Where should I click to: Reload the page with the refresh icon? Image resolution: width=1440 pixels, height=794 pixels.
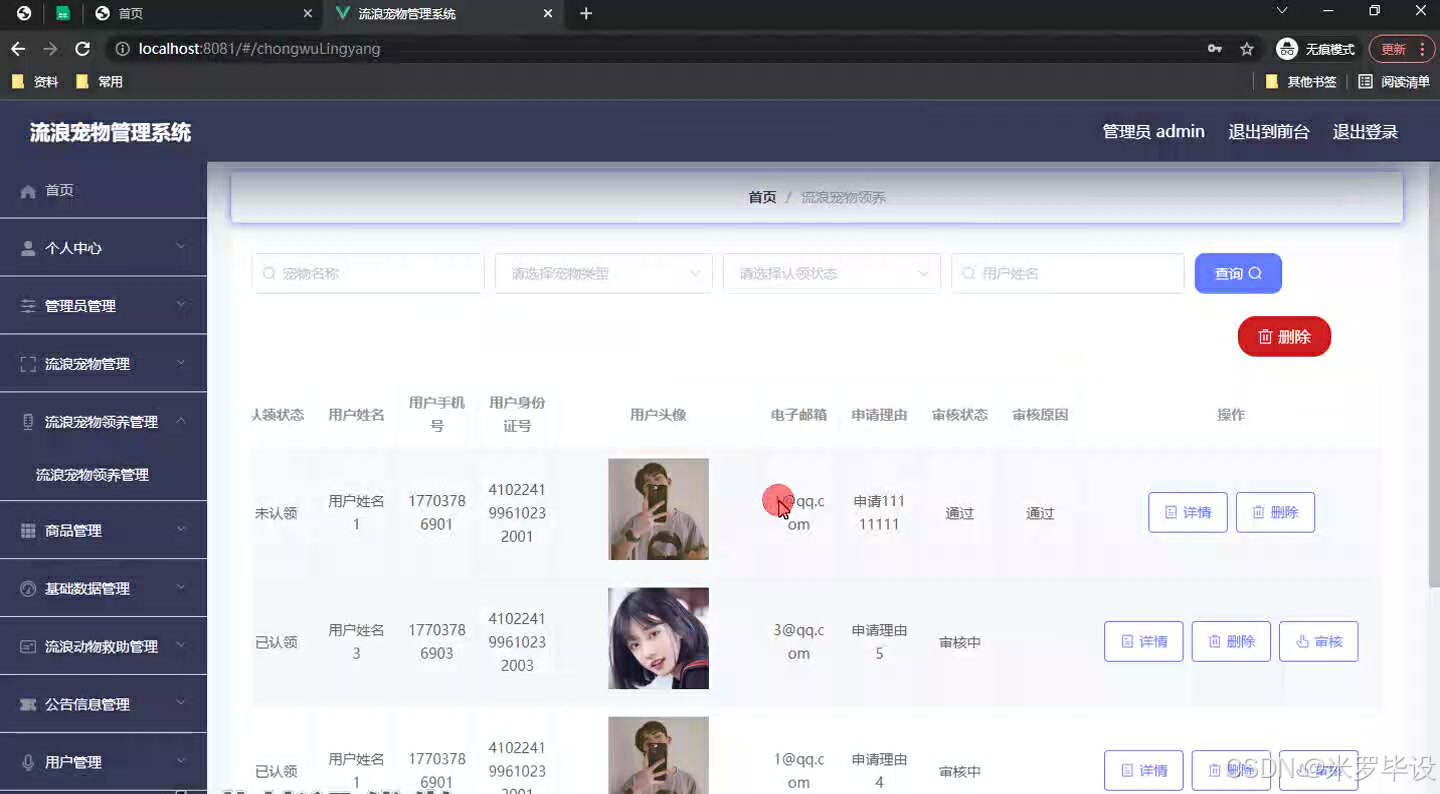(x=83, y=49)
